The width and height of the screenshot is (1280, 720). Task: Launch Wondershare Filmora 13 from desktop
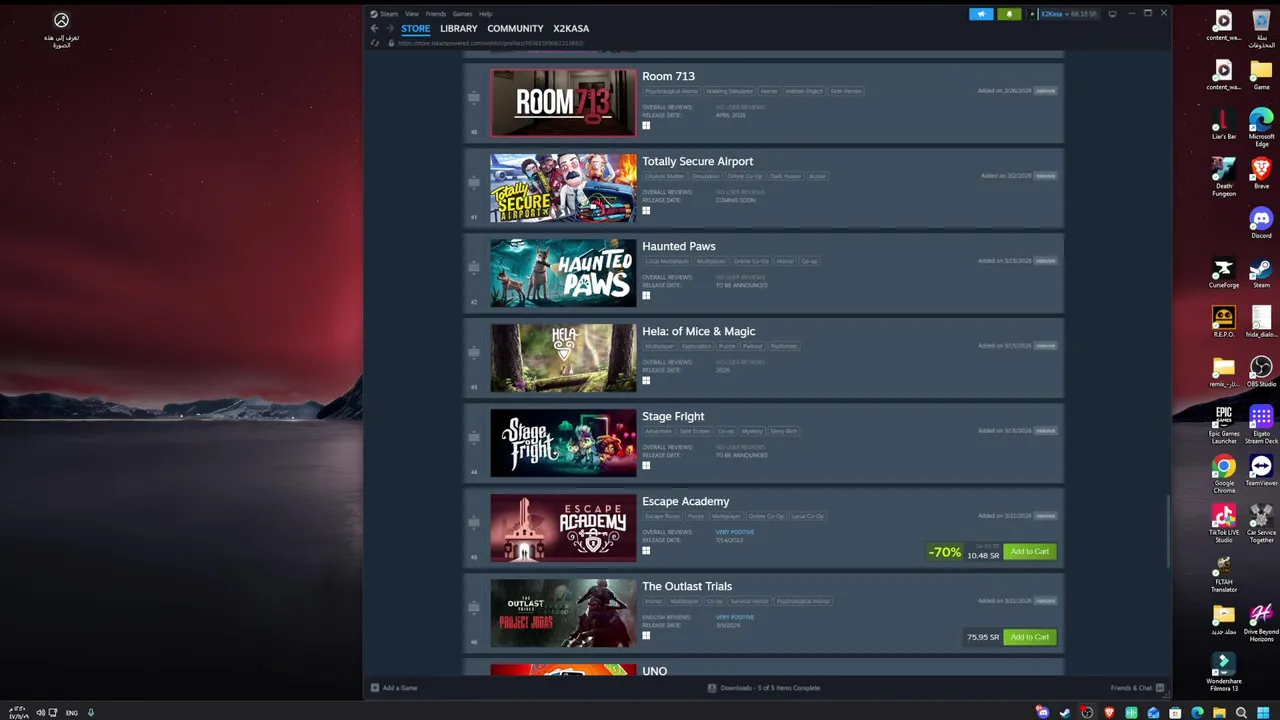pyautogui.click(x=1222, y=672)
